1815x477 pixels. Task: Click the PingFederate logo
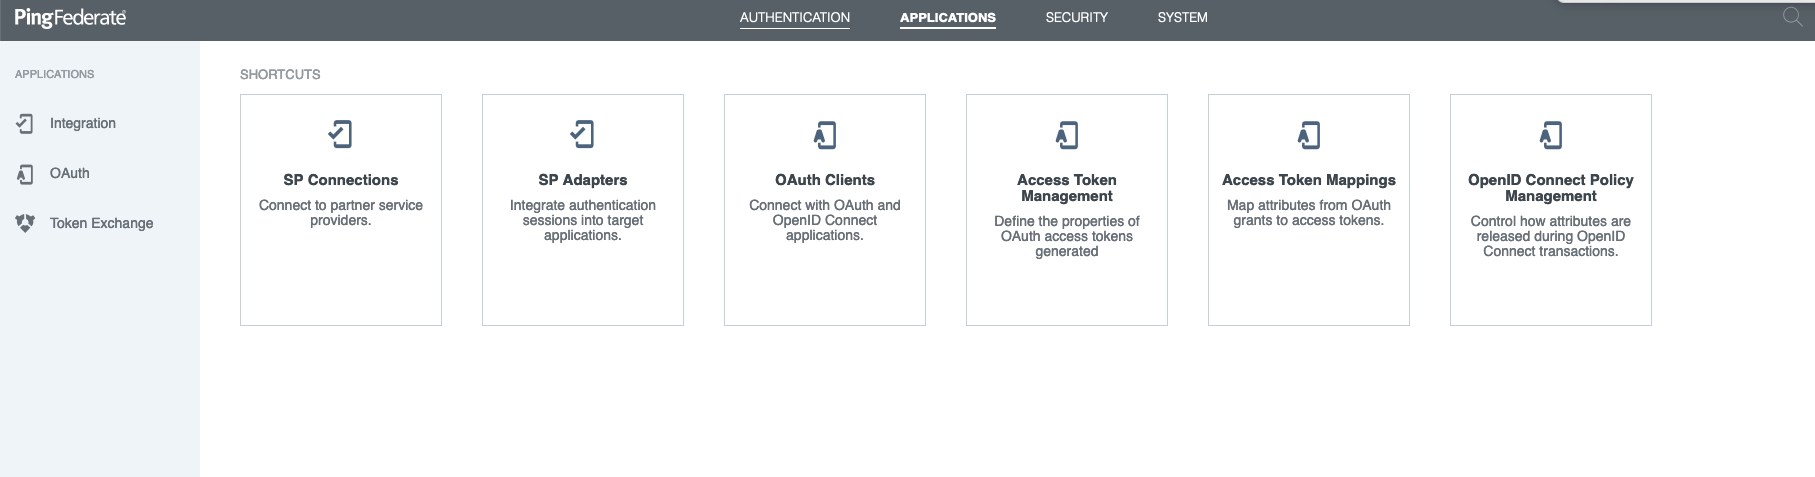(70, 18)
